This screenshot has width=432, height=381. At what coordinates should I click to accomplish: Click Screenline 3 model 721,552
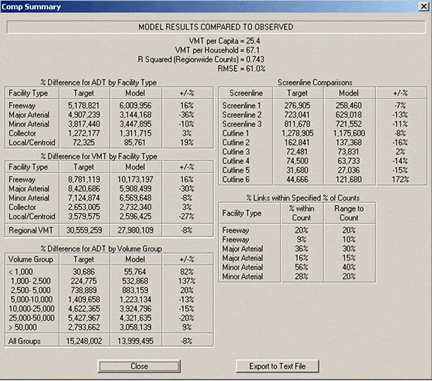[x=349, y=124]
